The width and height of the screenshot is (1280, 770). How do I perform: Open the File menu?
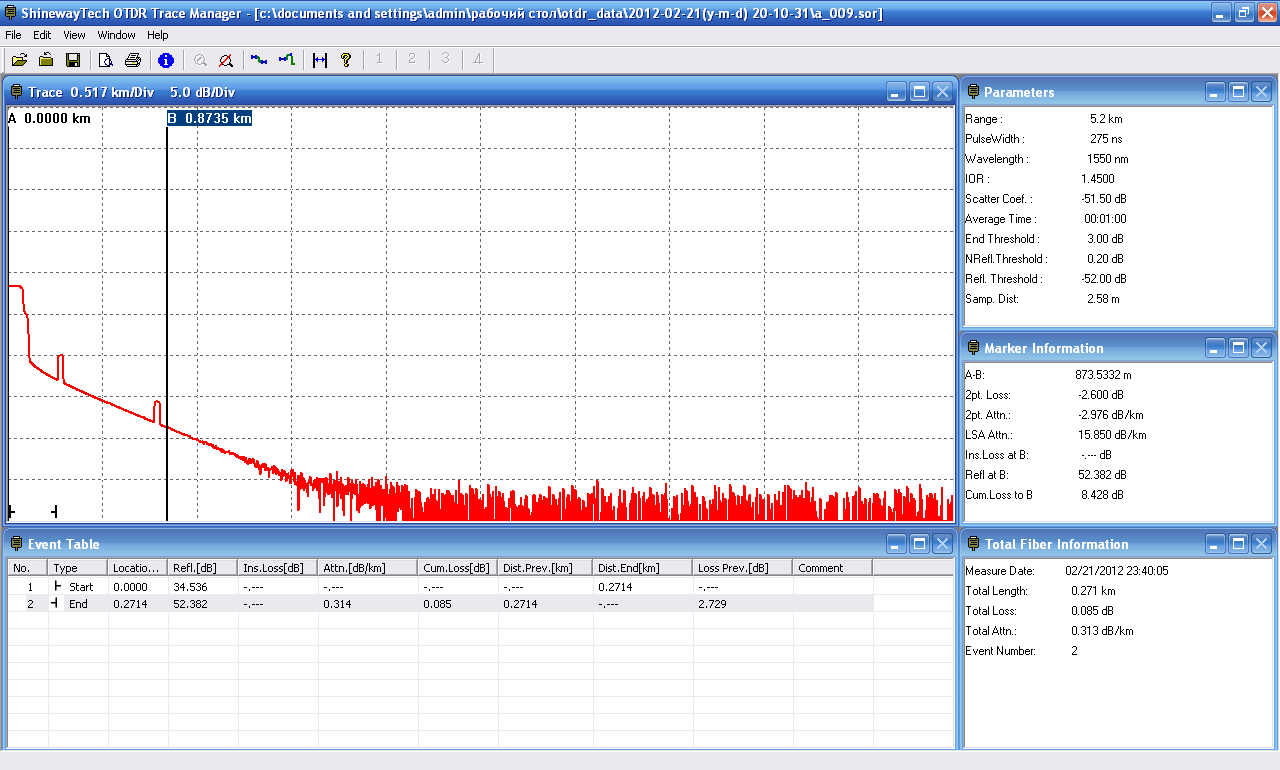pos(13,35)
